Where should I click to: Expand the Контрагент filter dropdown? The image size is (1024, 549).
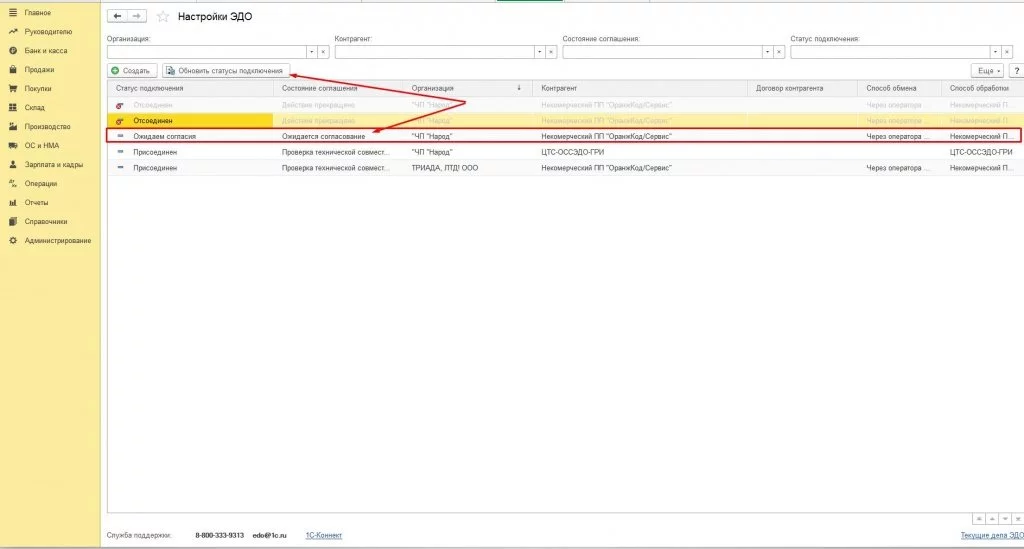coord(539,51)
